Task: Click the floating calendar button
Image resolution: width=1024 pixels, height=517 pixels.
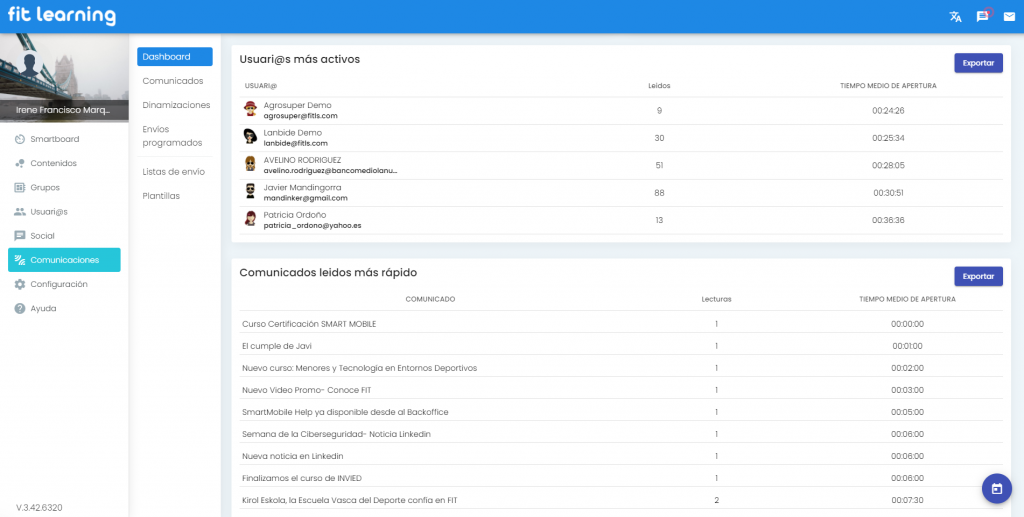Action: tap(996, 488)
